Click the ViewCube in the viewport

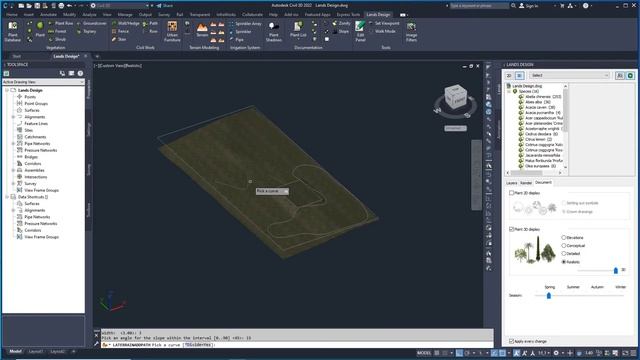(x=455, y=96)
